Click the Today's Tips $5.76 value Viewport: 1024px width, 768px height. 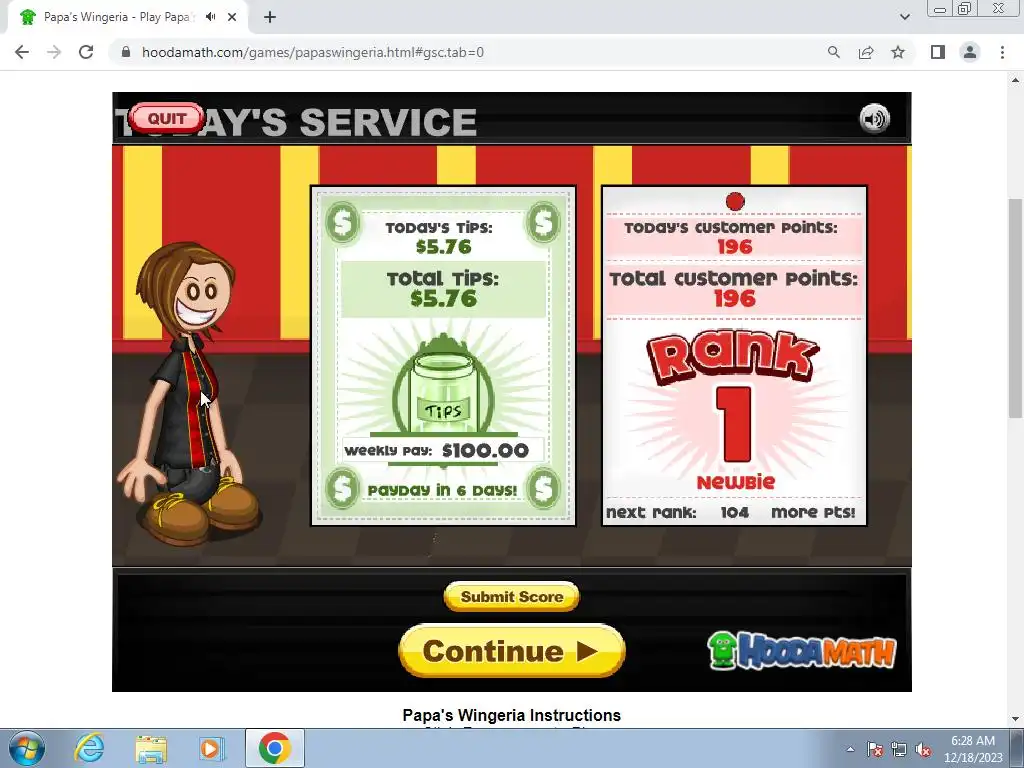443,247
